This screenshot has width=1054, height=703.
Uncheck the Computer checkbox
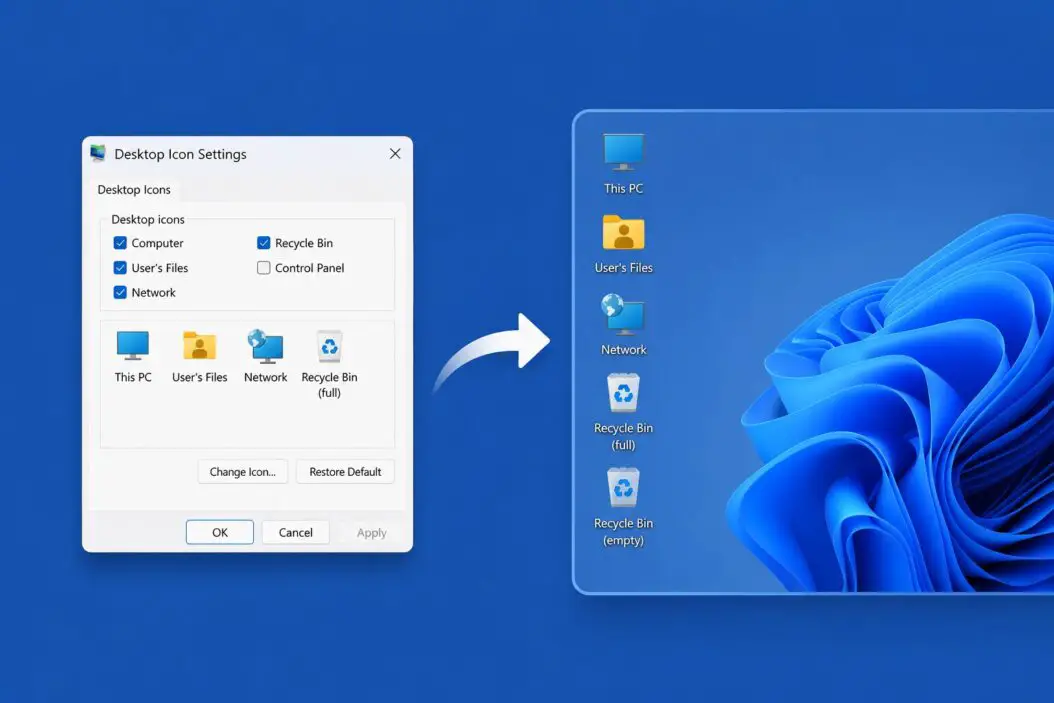[120, 243]
